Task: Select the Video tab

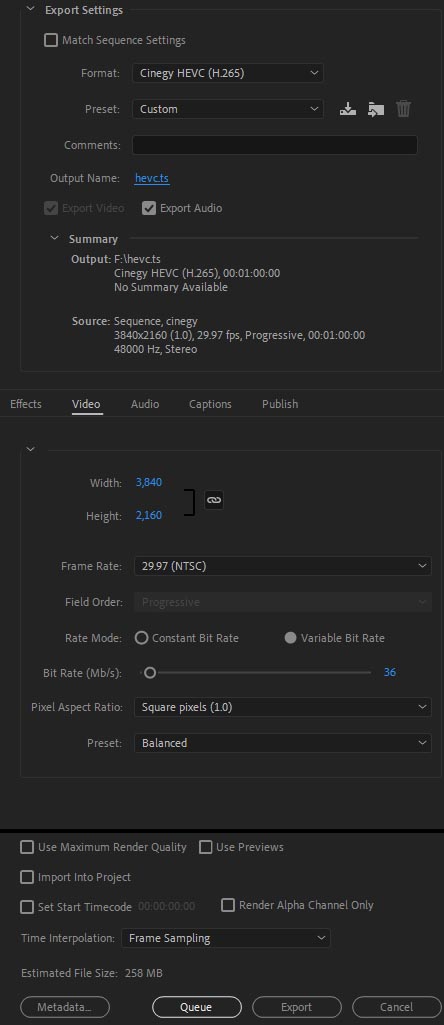Action: click(86, 404)
